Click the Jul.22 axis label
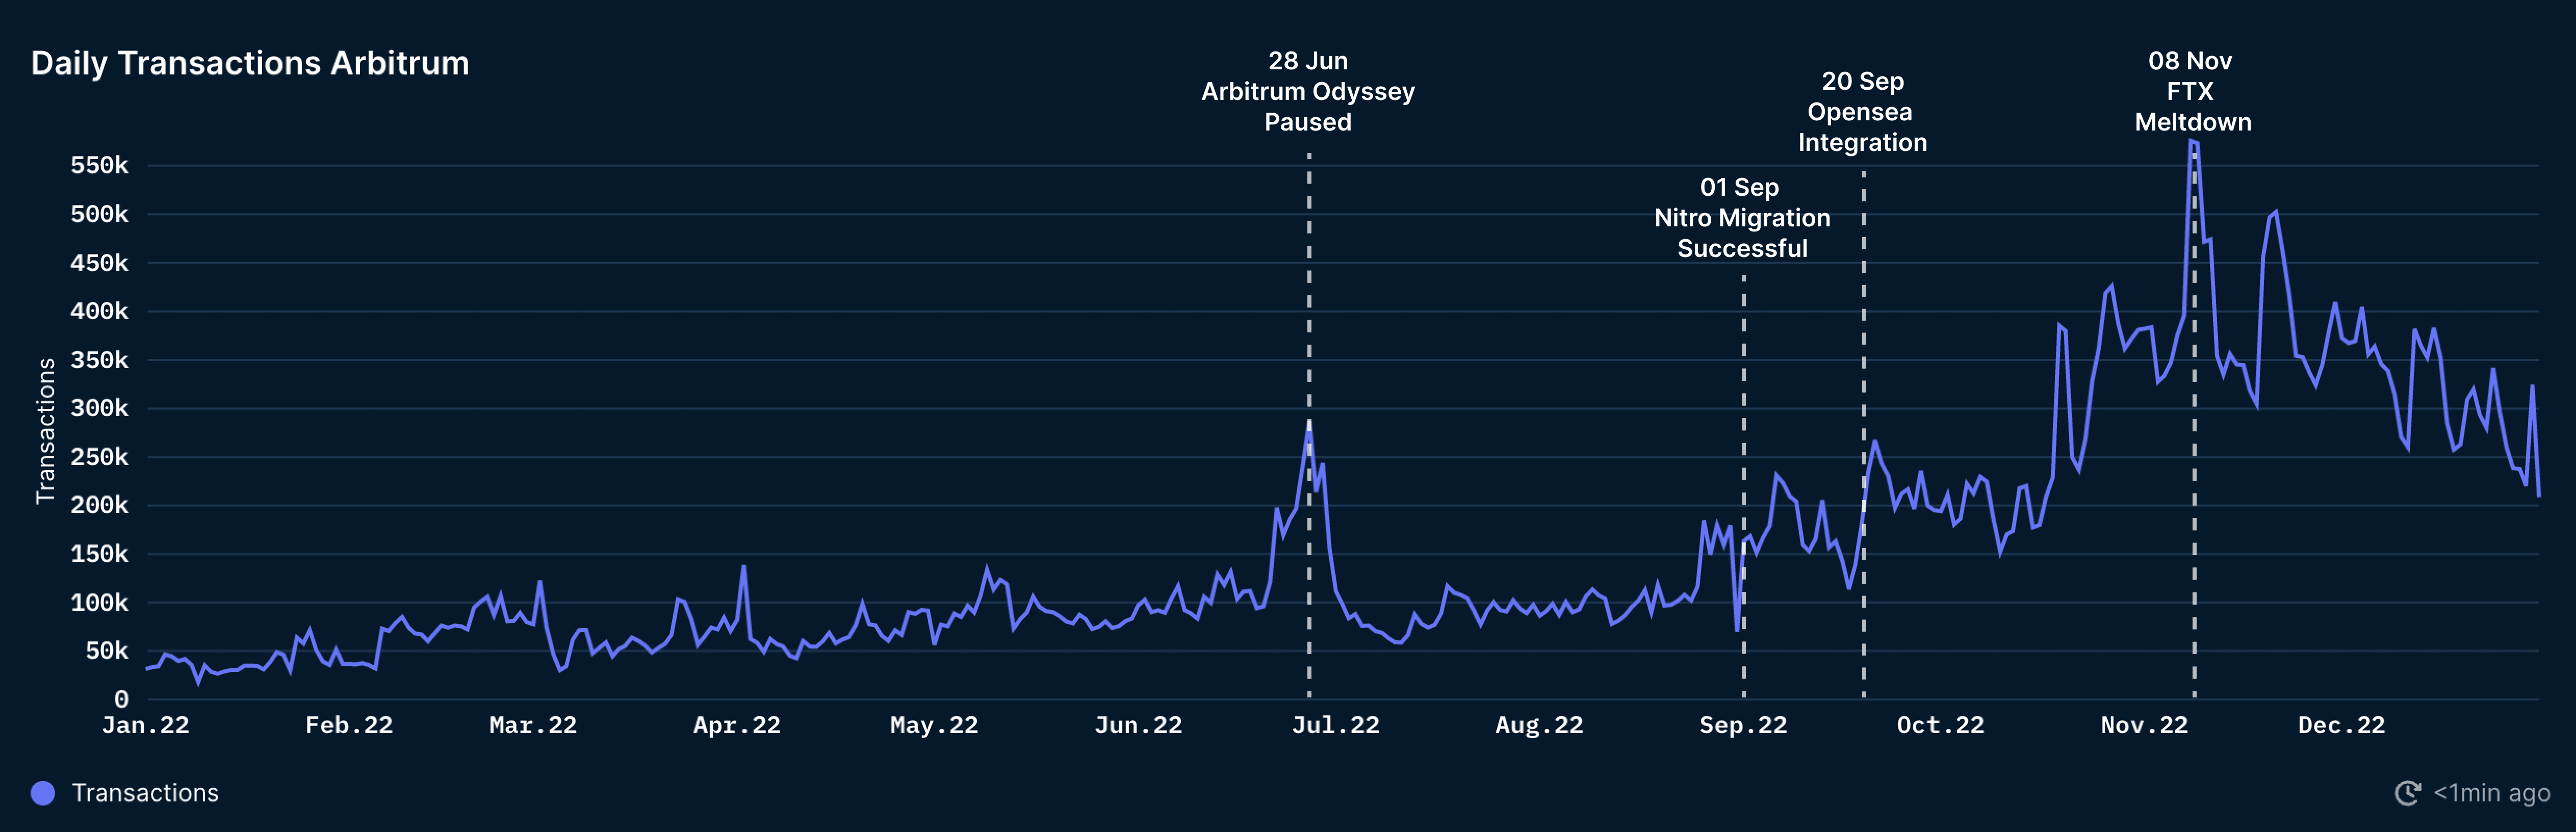 (1336, 725)
